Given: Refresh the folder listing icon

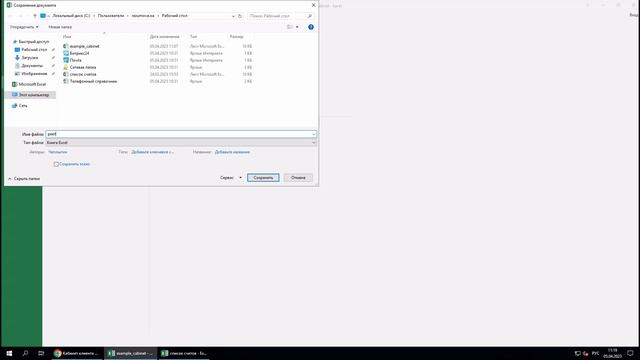Looking at the screenshot, I should click(x=240, y=16).
